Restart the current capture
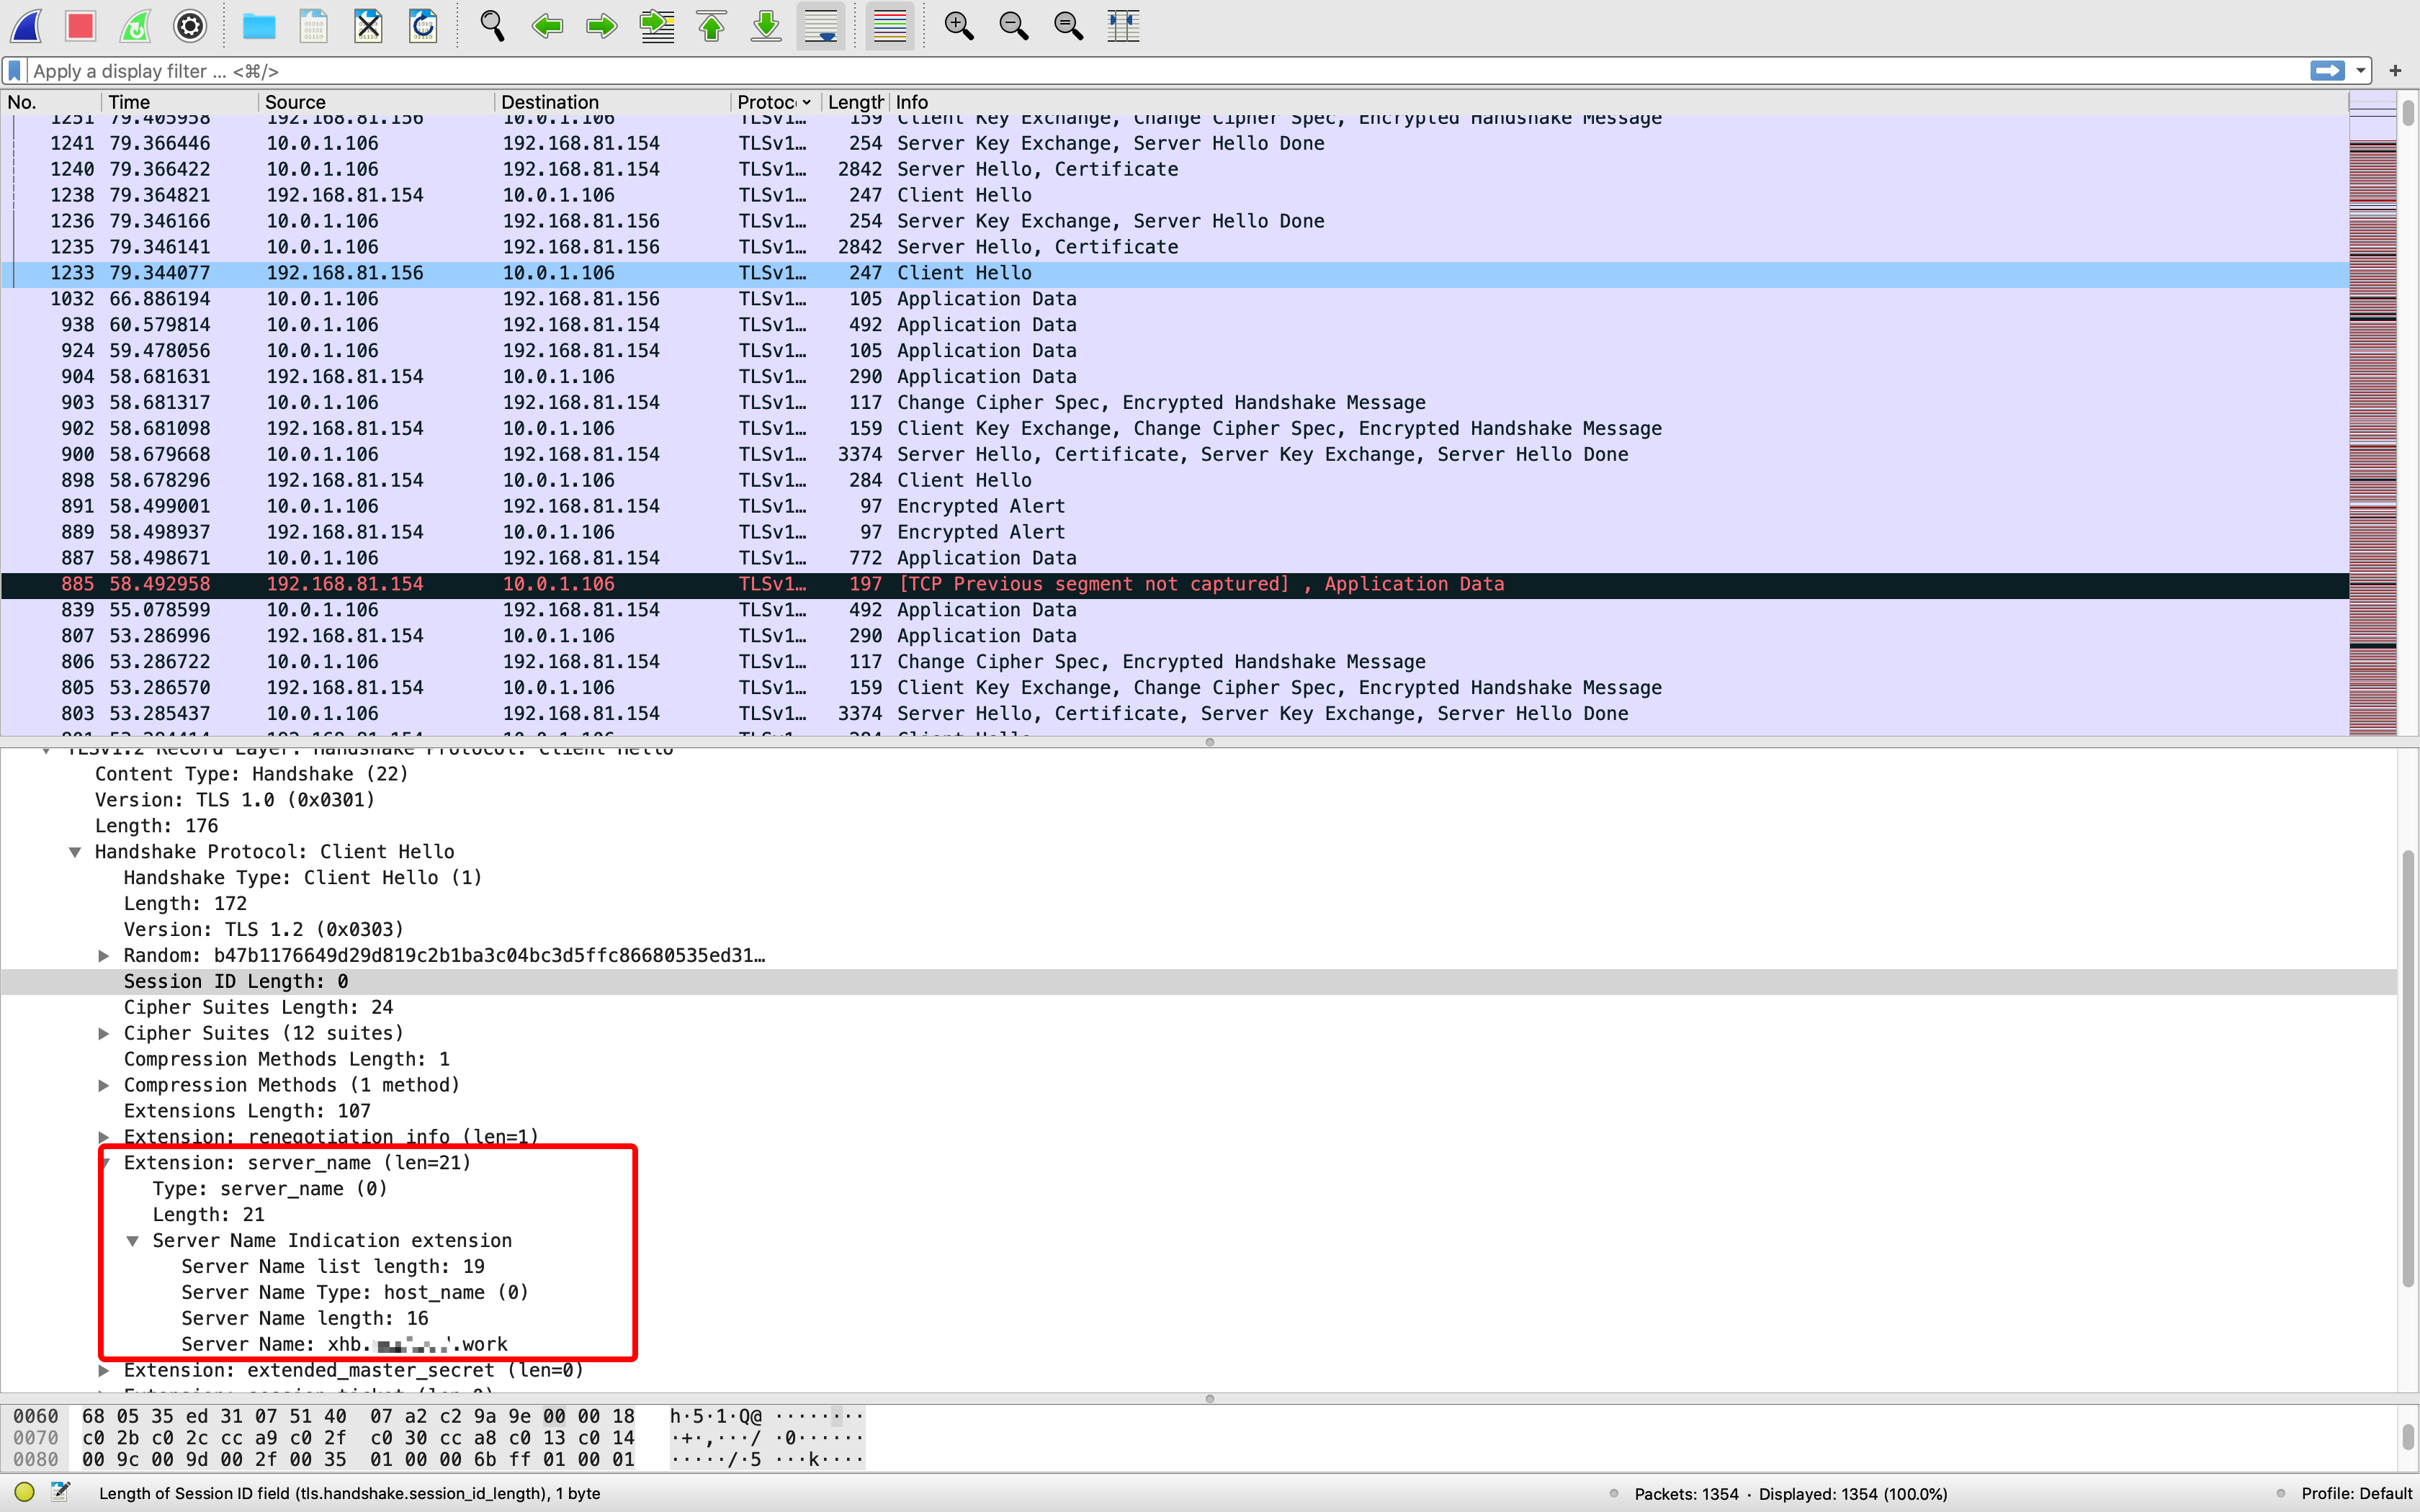 pyautogui.click(x=135, y=26)
